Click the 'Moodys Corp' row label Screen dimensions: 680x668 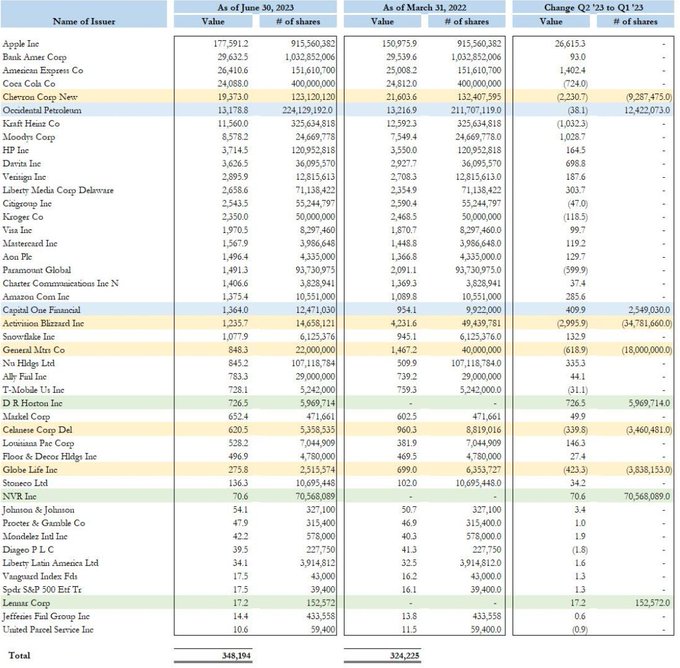coord(29,137)
